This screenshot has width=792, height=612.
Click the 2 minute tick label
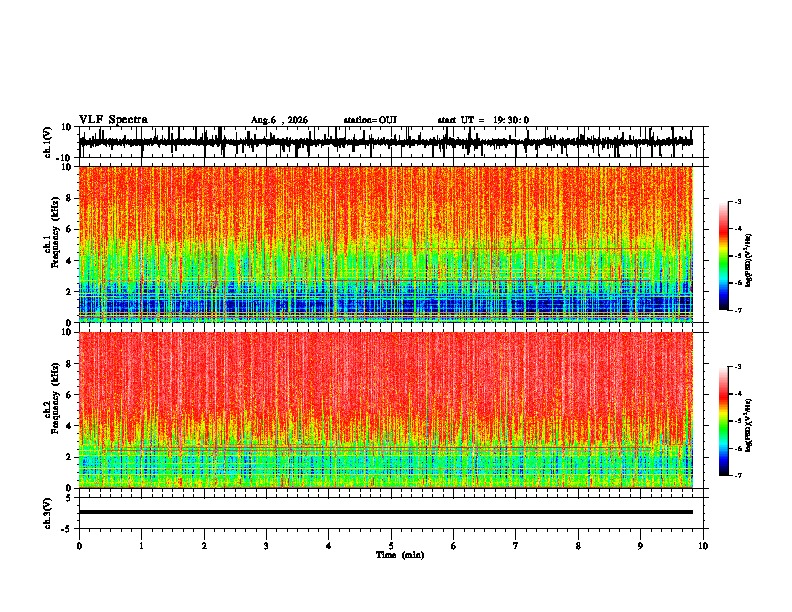point(204,546)
